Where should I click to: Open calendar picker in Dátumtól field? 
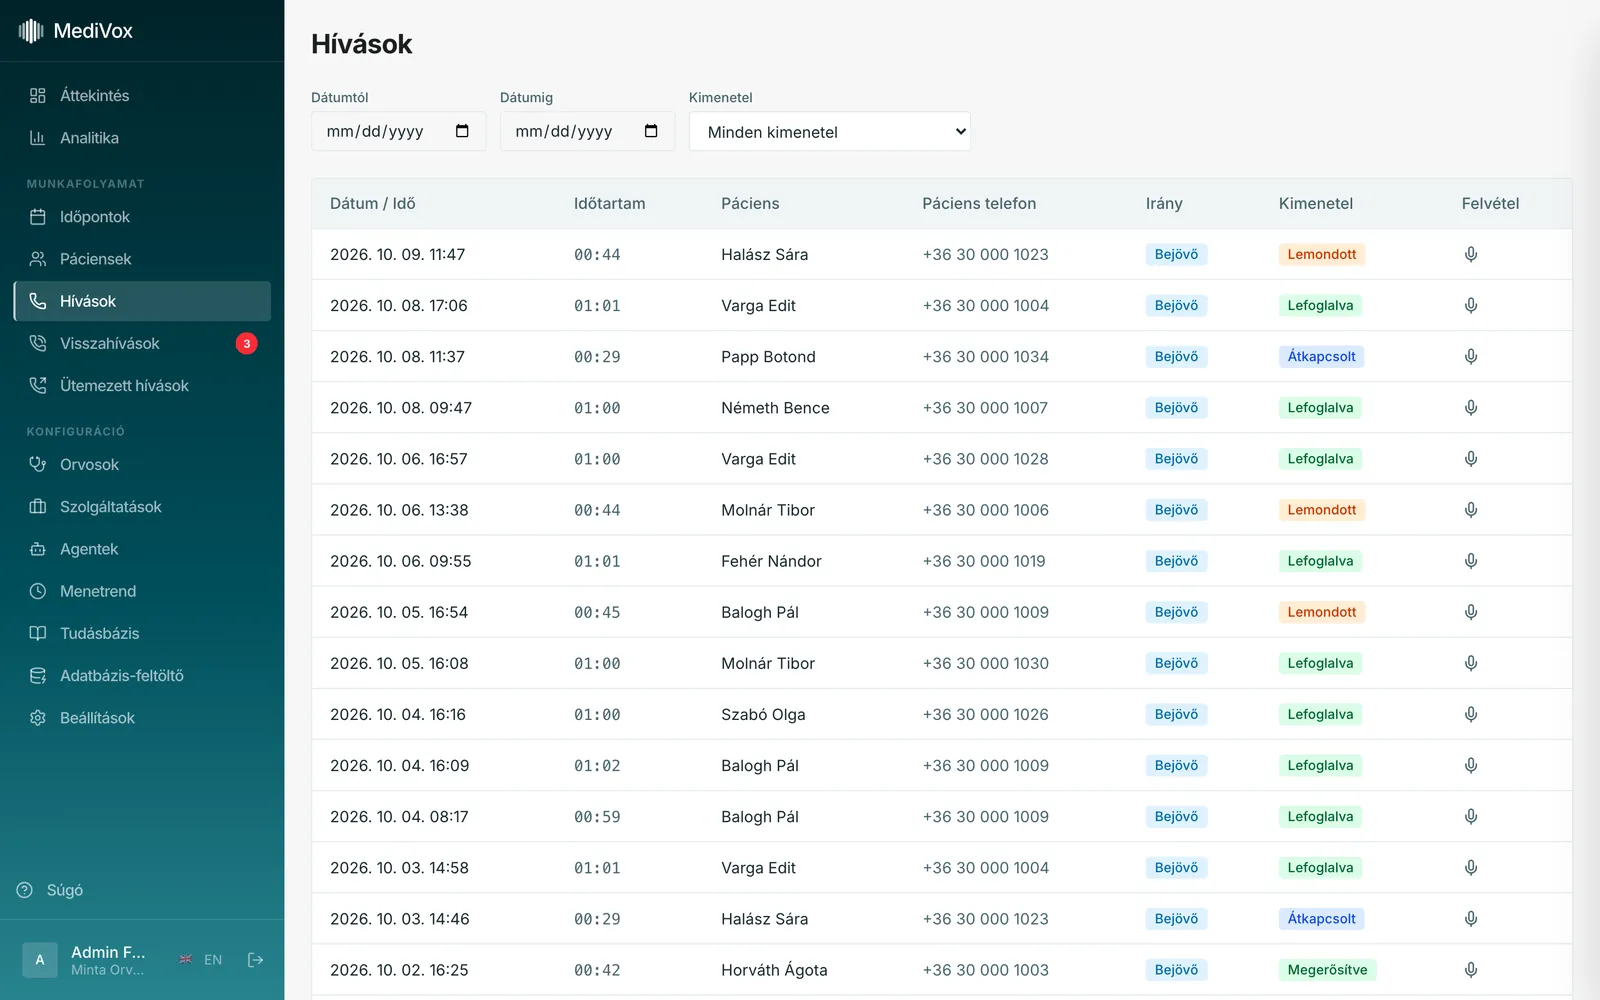pos(462,131)
